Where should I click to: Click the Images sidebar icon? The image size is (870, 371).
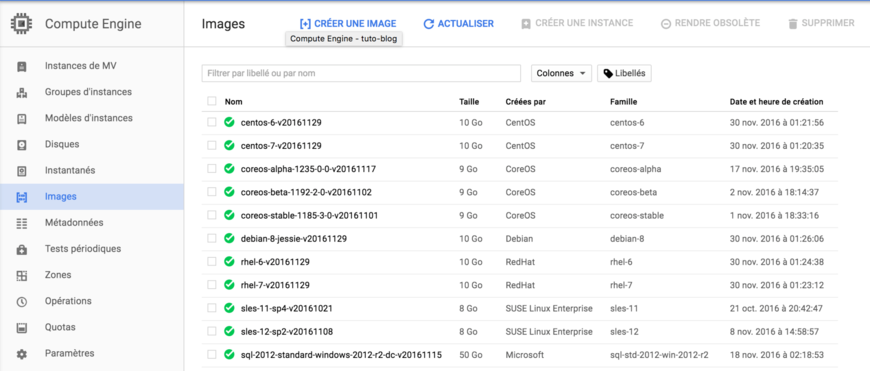tap(22, 197)
